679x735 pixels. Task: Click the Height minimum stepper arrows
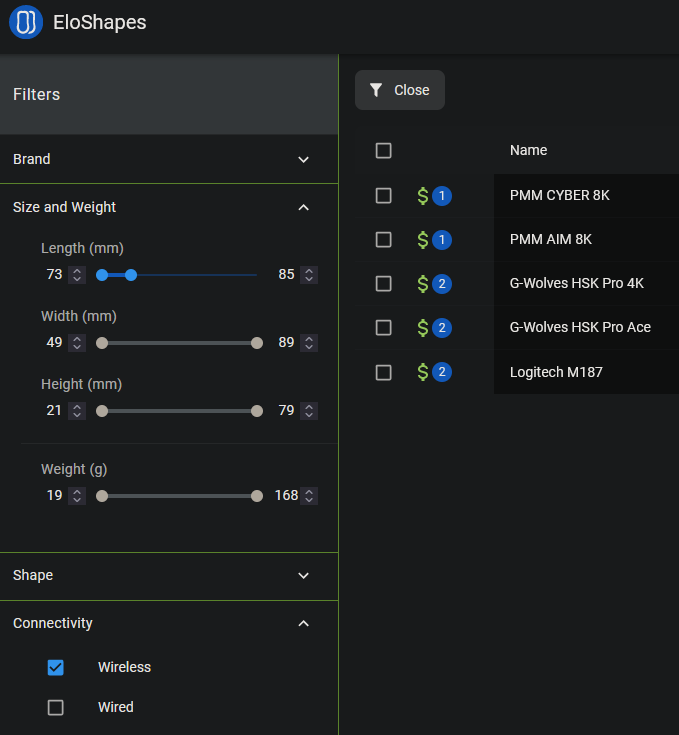[x=77, y=411]
